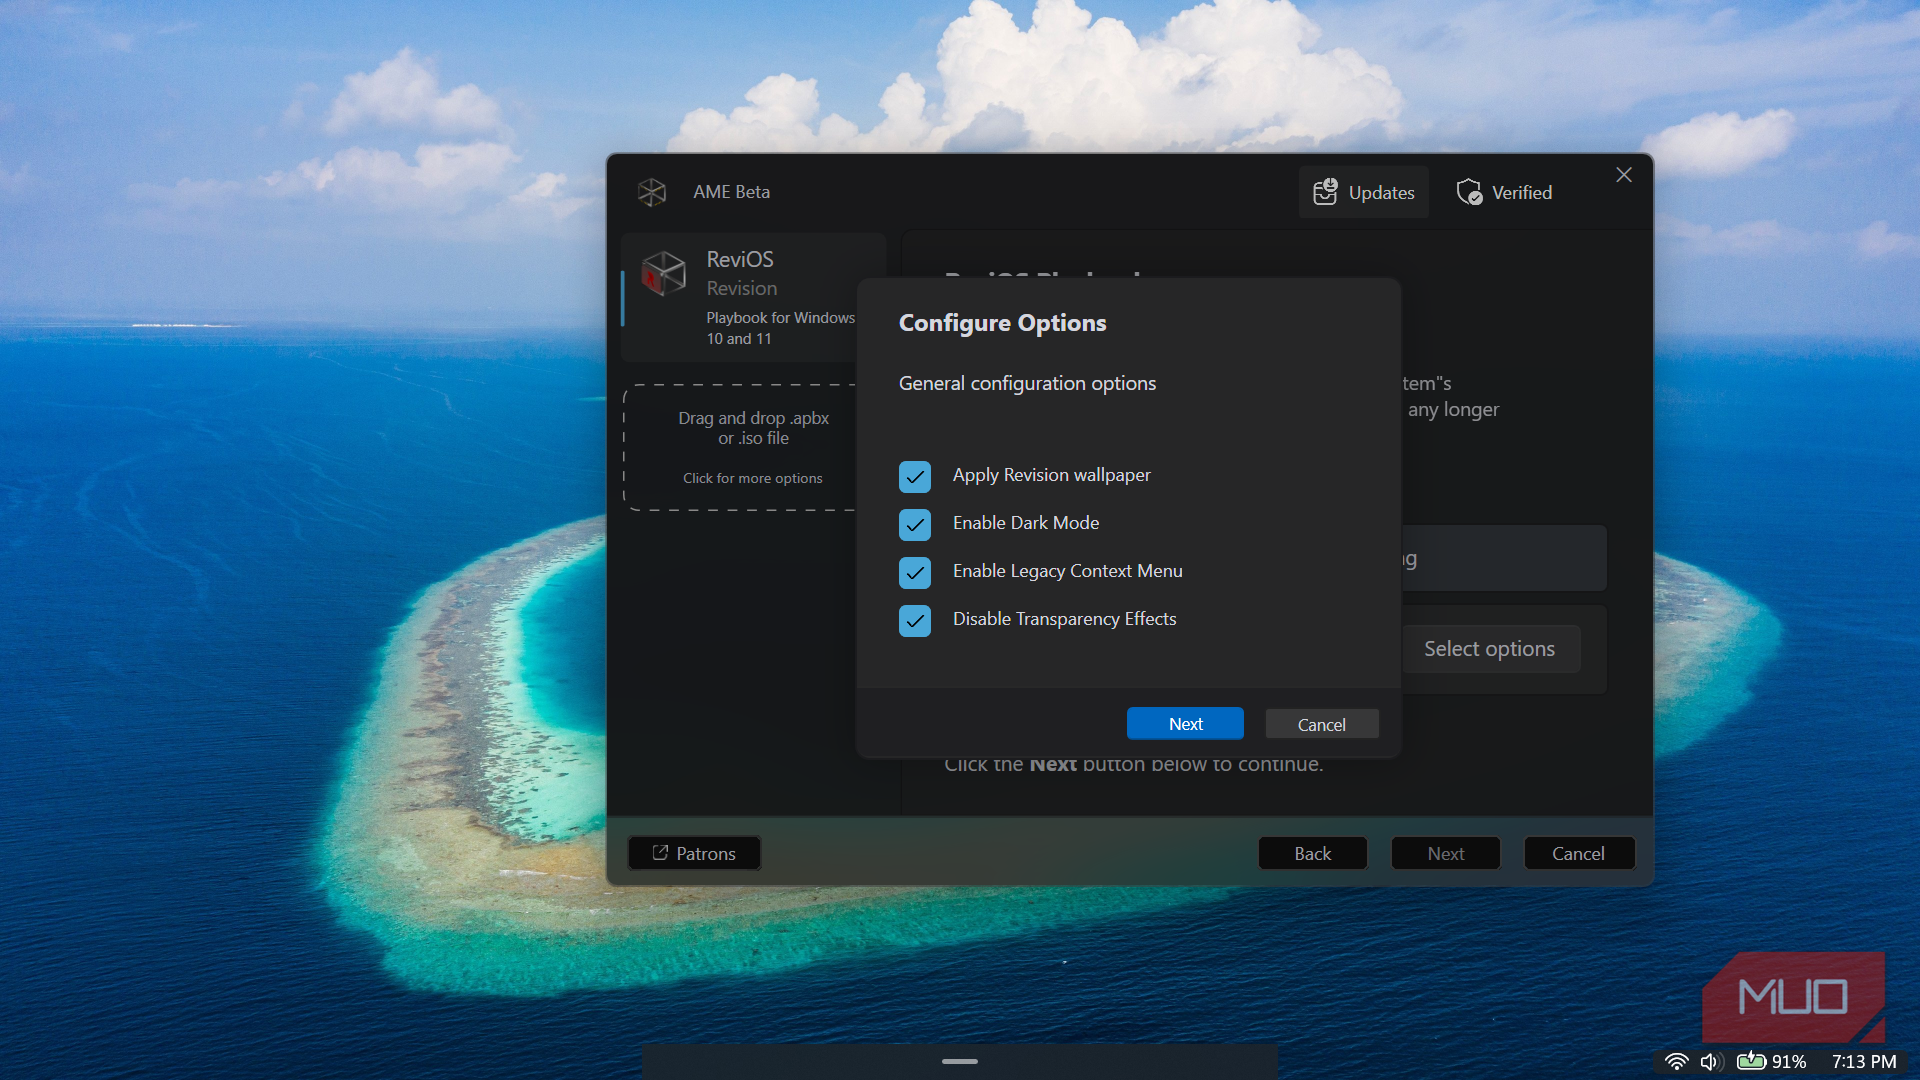Click the Patrons external link icon
The height and width of the screenshot is (1080, 1920).
660,853
